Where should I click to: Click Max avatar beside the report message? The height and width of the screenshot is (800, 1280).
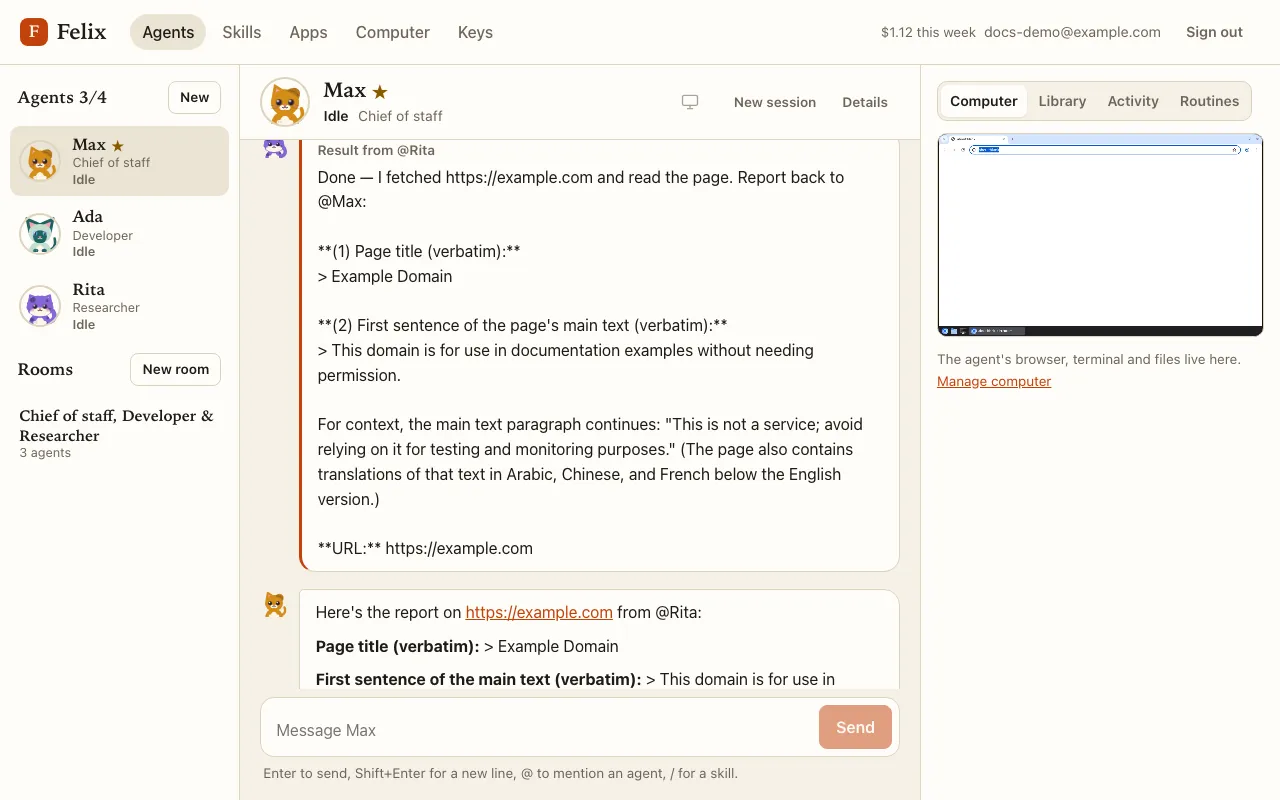click(275, 605)
